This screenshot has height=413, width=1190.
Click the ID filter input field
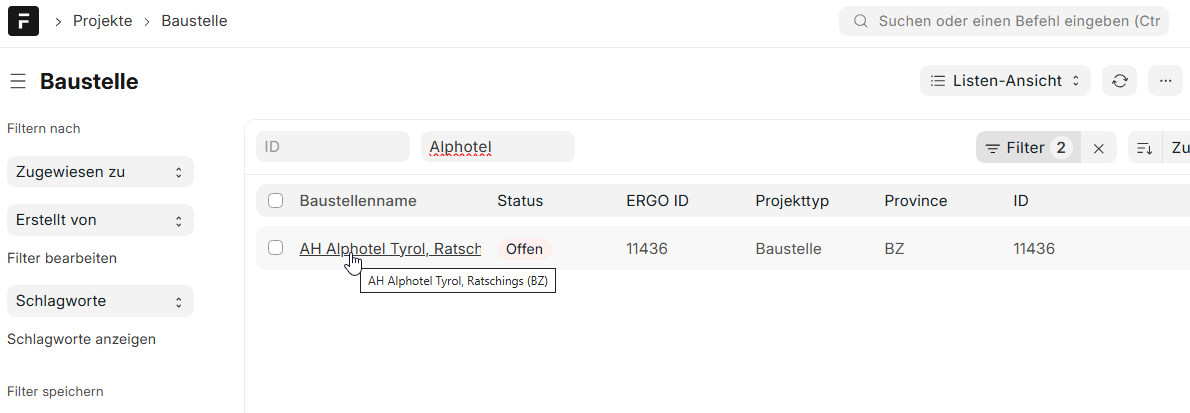click(332, 147)
